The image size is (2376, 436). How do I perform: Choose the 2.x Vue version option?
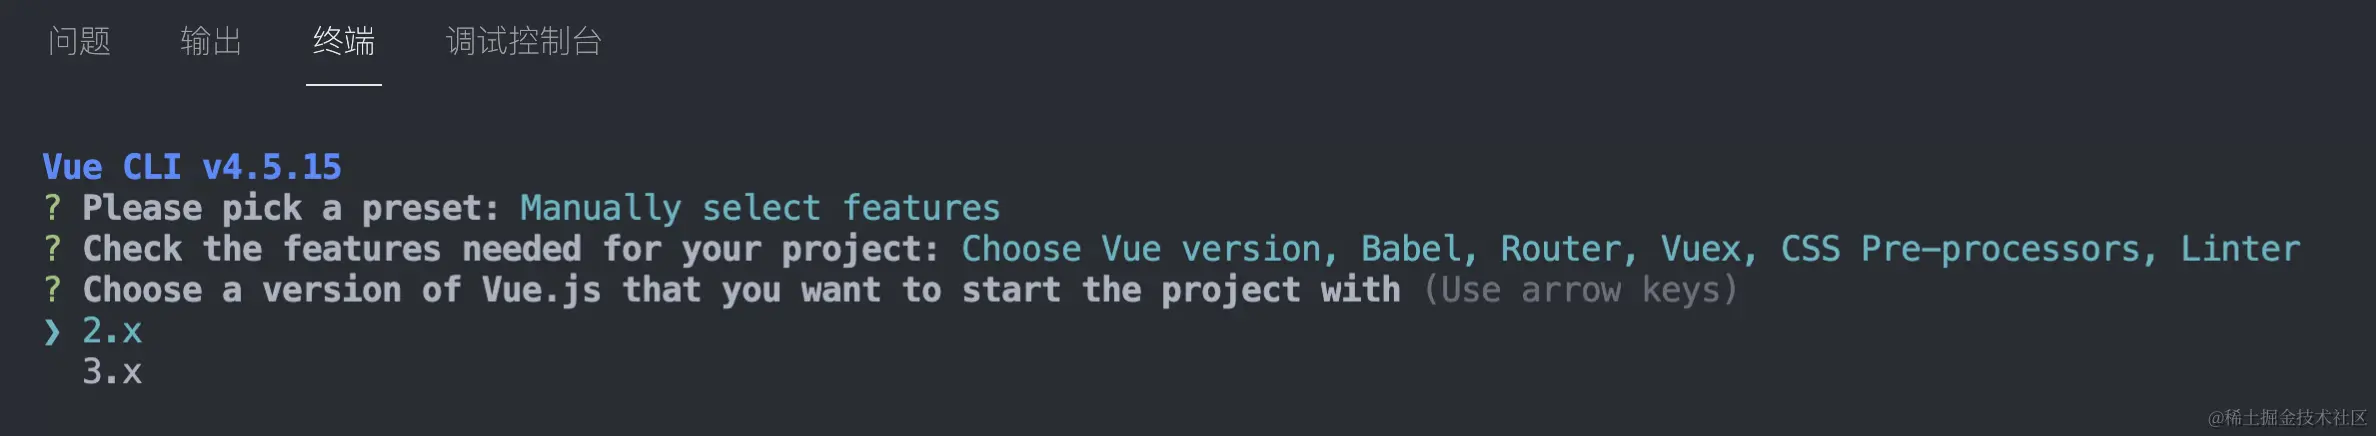(112, 331)
